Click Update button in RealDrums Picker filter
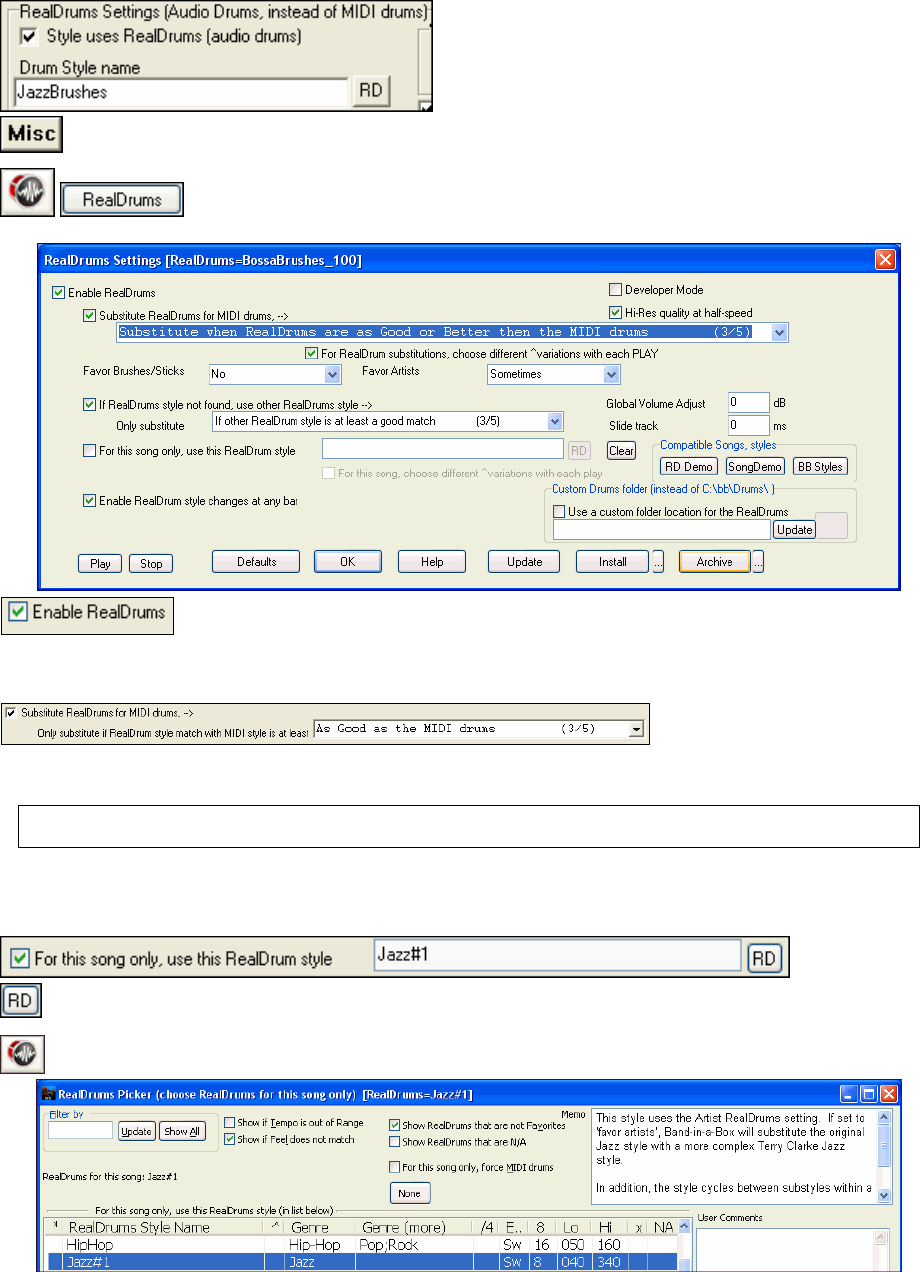This screenshot has height=1272, width=920. (x=137, y=1131)
